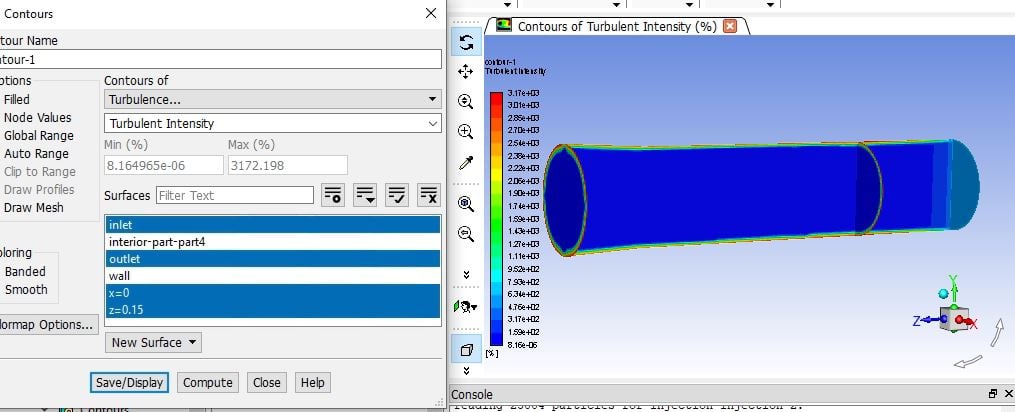Click the surface filter options icon
Screen dimensions: 1015x412
click(333, 195)
